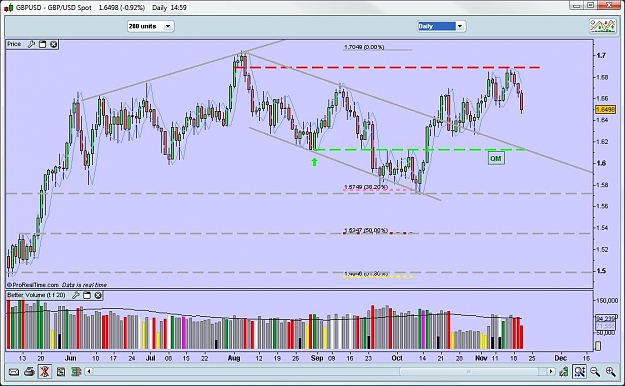Zoom out the chart
Screen dimensions: 625x386
coord(595,372)
